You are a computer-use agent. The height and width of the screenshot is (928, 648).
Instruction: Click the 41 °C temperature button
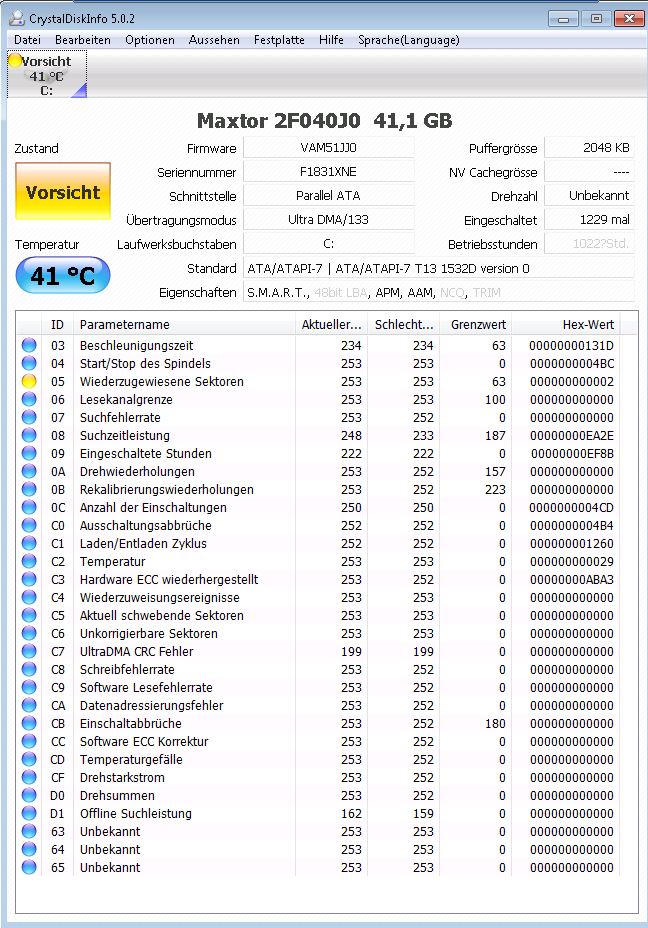click(63, 275)
